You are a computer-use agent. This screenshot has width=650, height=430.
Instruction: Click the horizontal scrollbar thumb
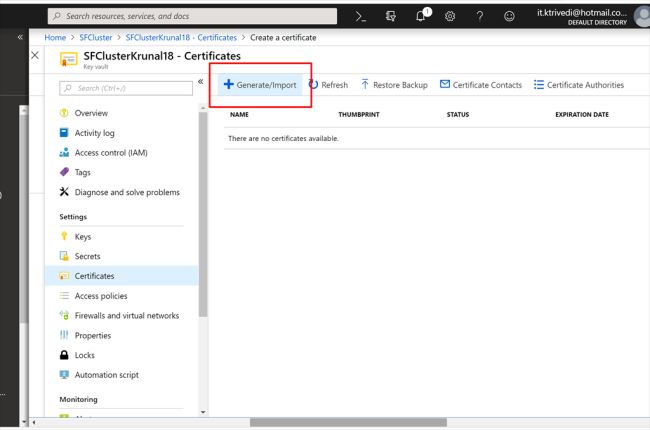(348, 423)
